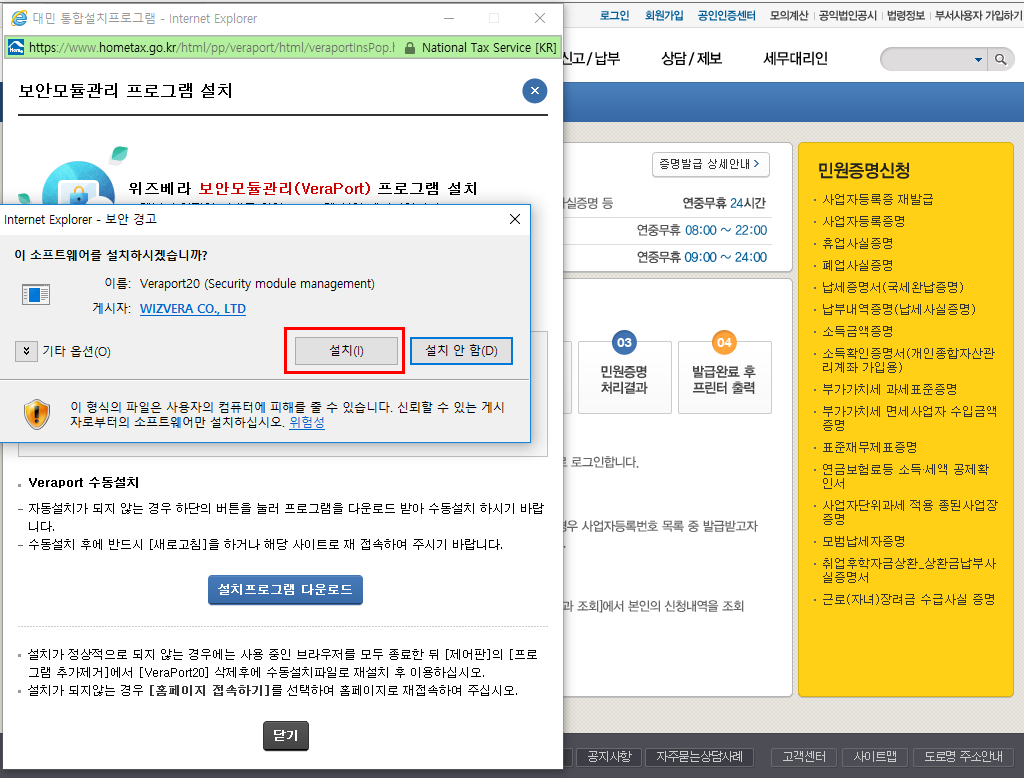Click 로그인 in the Hometax top menu

click(x=615, y=15)
